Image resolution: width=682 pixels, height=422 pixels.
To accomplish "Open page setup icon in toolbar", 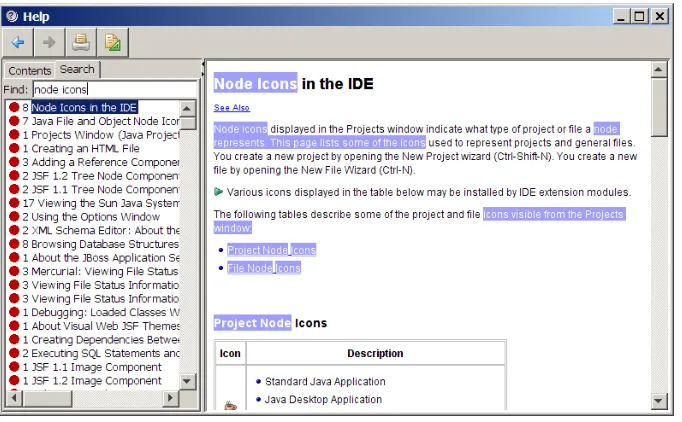I will pos(113,42).
